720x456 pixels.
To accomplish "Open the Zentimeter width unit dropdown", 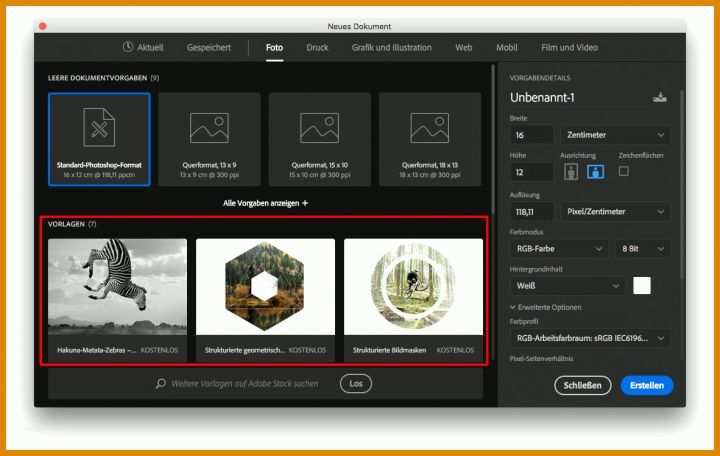I will point(614,135).
